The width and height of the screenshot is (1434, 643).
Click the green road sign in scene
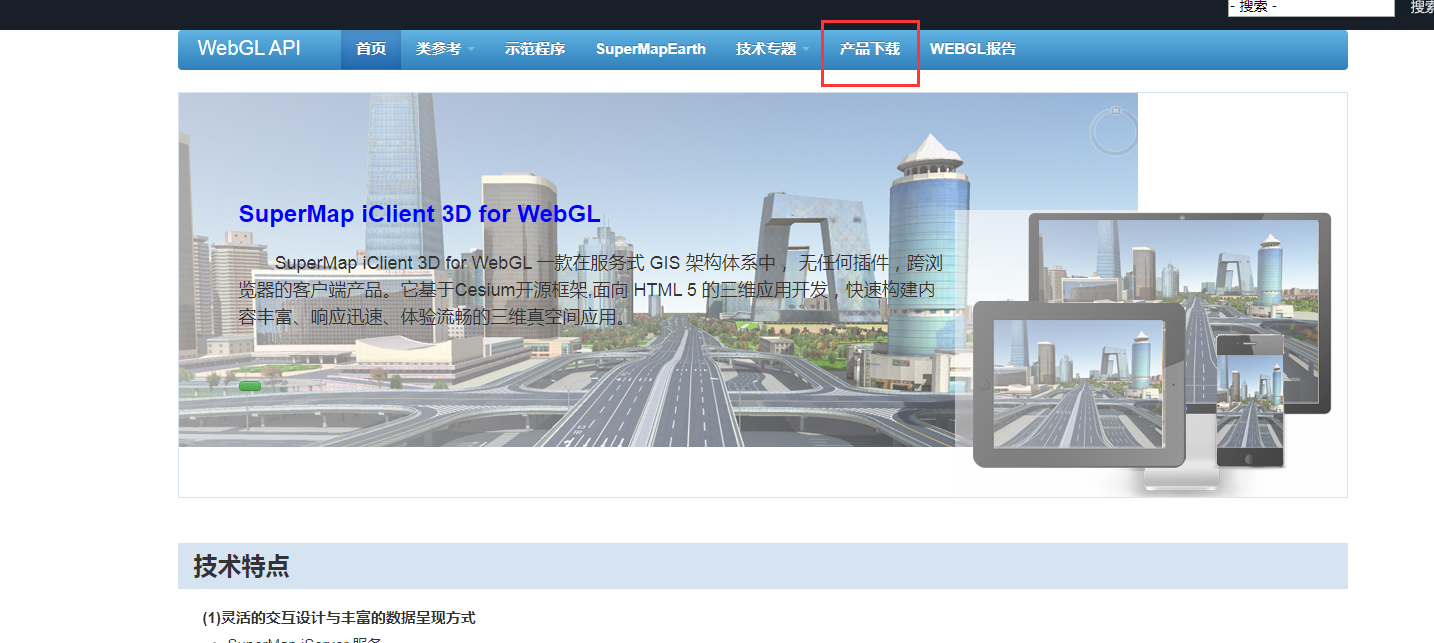coord(250,386)
